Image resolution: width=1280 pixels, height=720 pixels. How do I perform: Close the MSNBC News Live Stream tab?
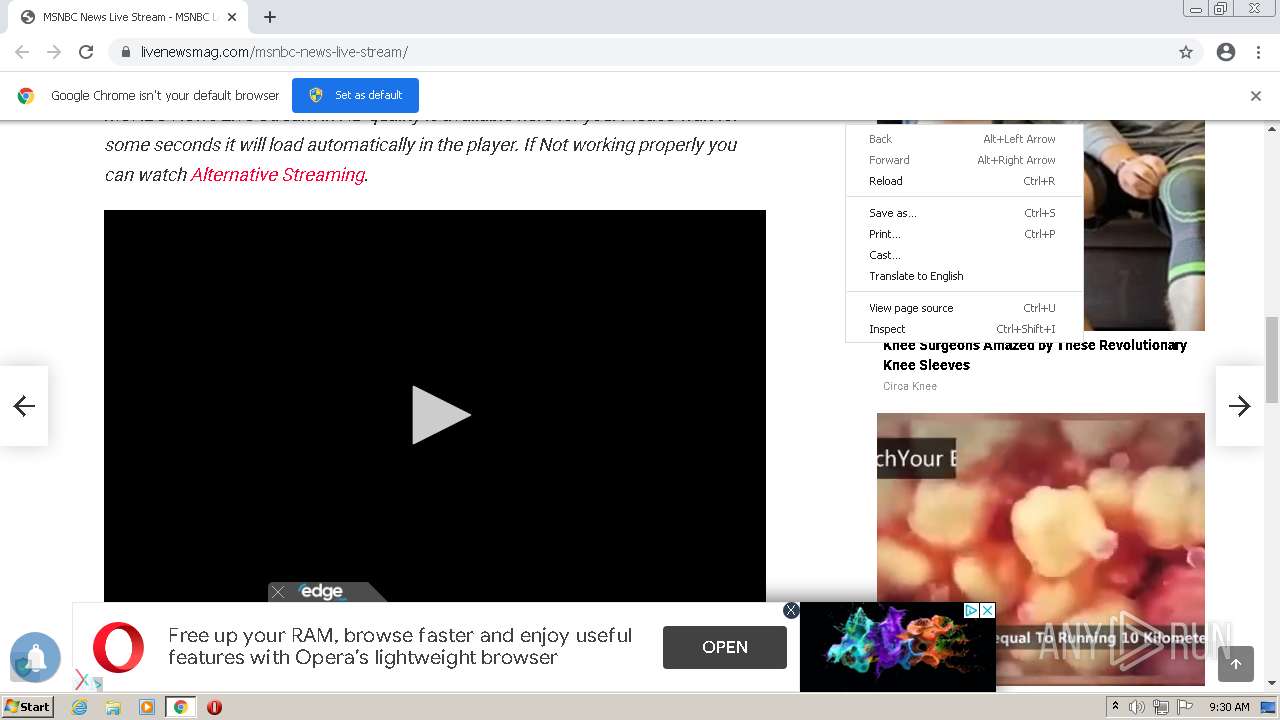coord(232,17)
